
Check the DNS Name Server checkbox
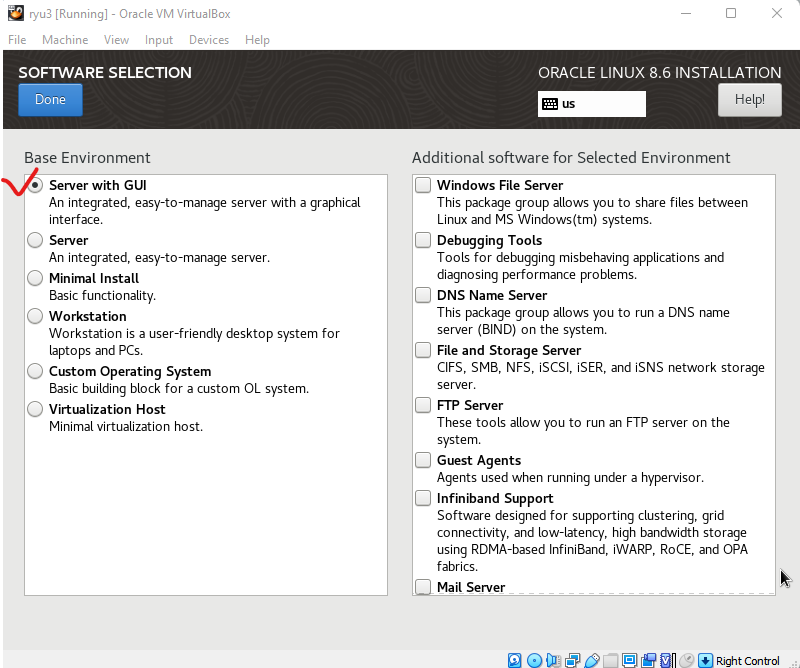[423, 295]
